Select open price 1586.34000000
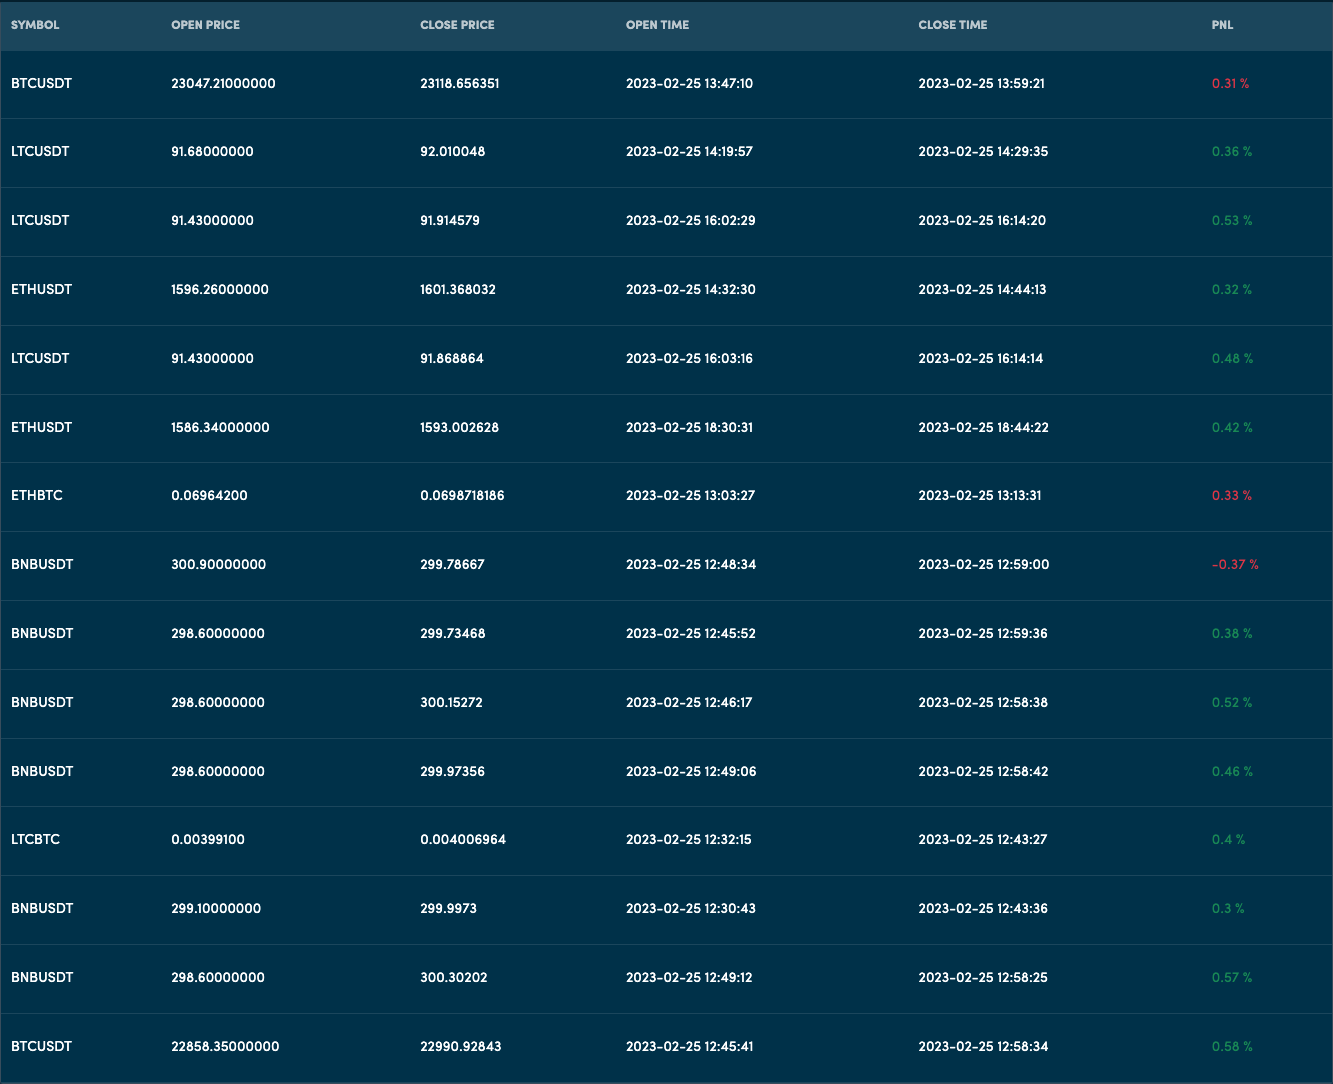Image resolution: width=1333 pixels, height=1084 pixels. click(x=220, y=427)
